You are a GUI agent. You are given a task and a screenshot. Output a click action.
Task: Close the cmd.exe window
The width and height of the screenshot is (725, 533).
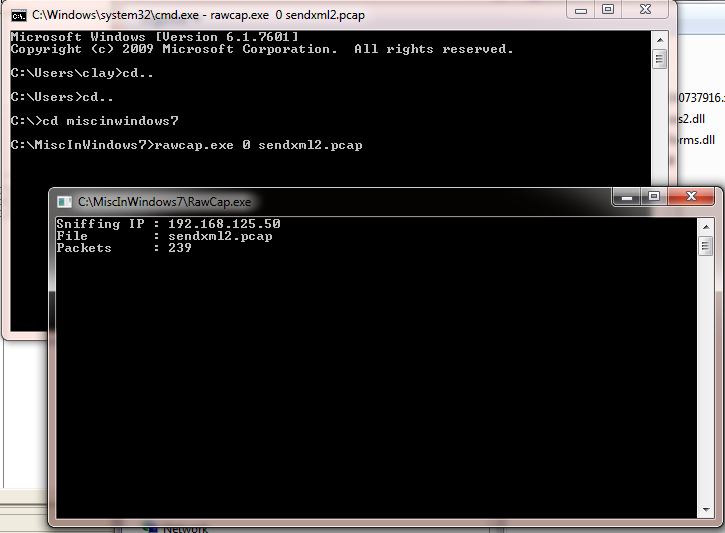645,10
